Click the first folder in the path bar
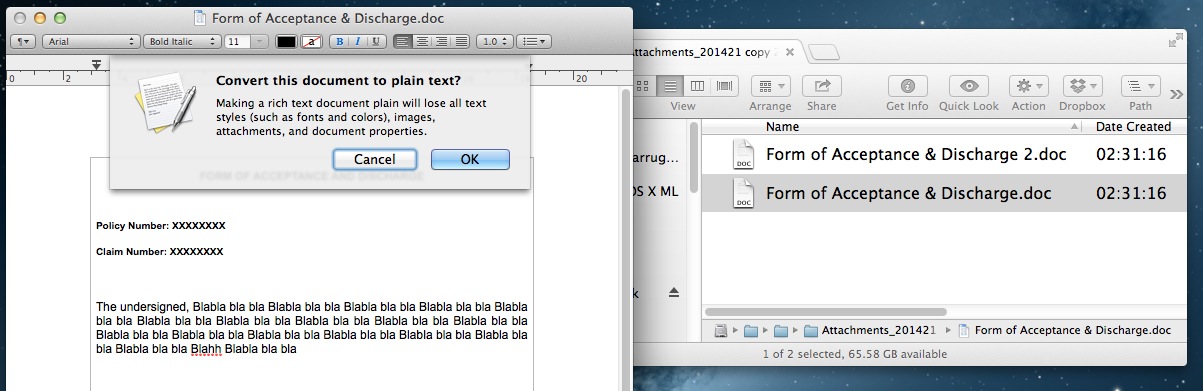1203x391 pixels. coord(751,330)
